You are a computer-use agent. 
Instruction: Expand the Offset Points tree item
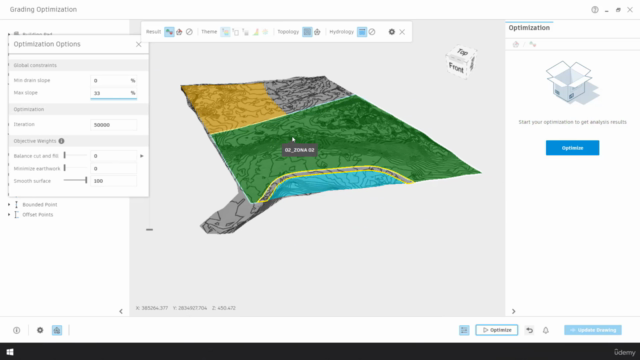pyautogui.click(x=9, y=215)
